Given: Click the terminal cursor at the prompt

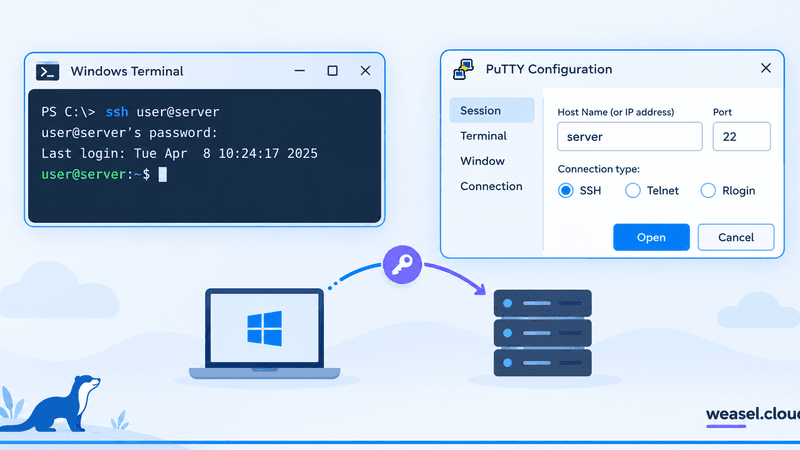Looking at the screenshot, I should pos(162,174).
